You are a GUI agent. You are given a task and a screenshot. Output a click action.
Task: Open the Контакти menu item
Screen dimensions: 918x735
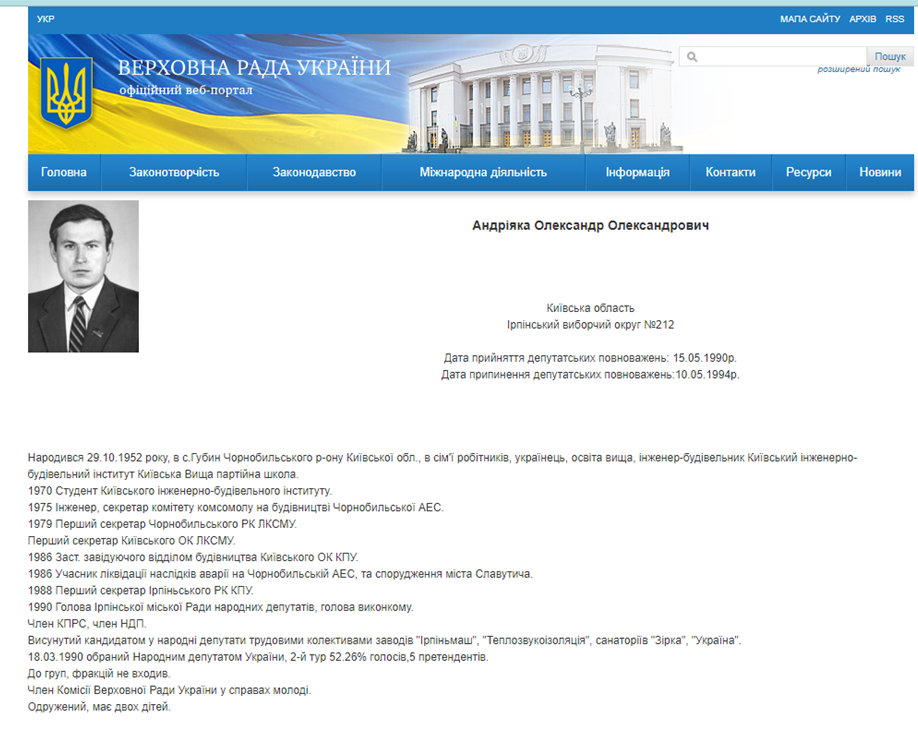[x=731, y=172]
